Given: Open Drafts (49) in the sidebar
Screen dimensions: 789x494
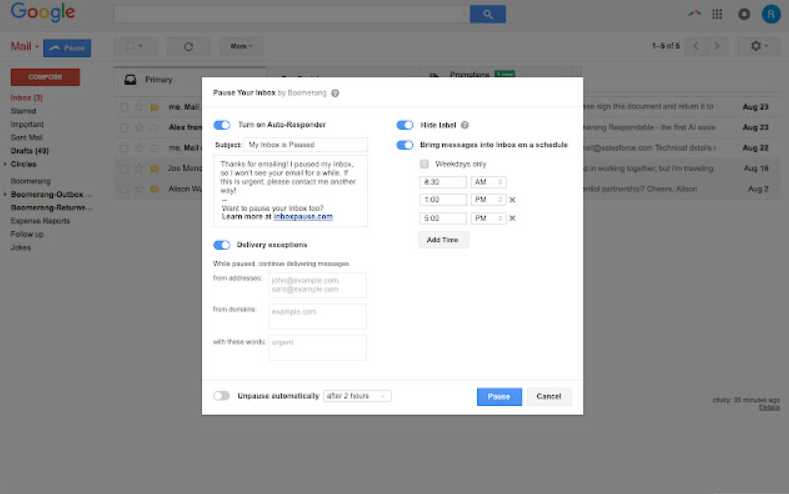Looking at the screenshot, I should pyautogui.click(x=30, y=150).
